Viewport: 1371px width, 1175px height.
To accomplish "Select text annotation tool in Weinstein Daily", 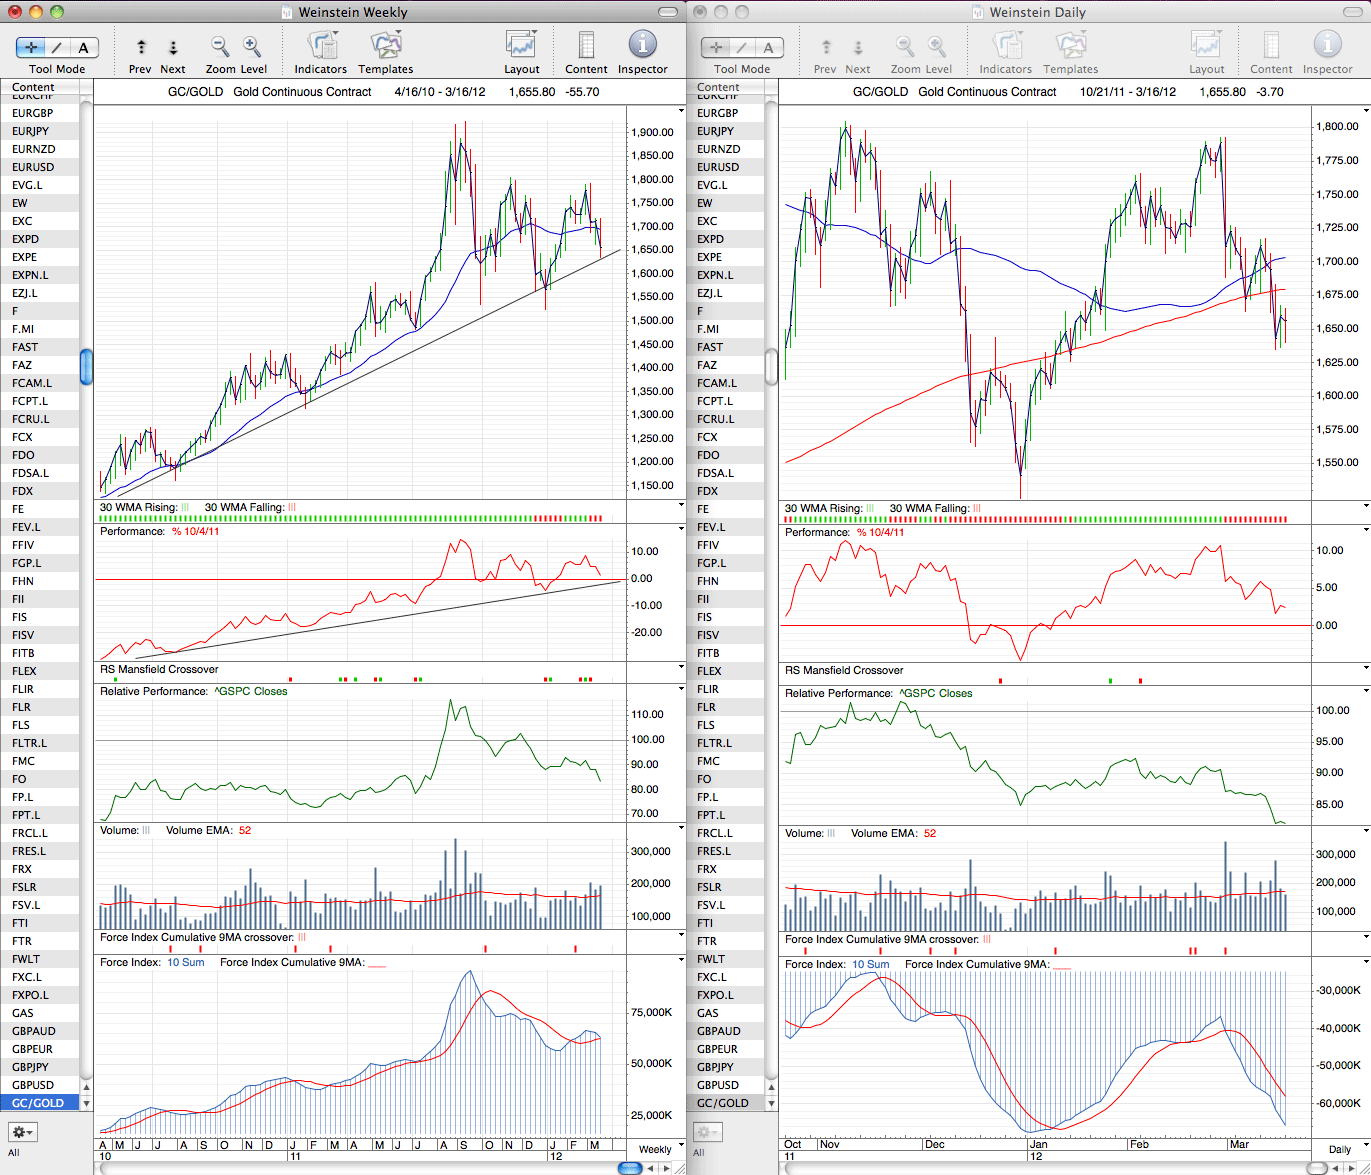I will tap(768, 47).
